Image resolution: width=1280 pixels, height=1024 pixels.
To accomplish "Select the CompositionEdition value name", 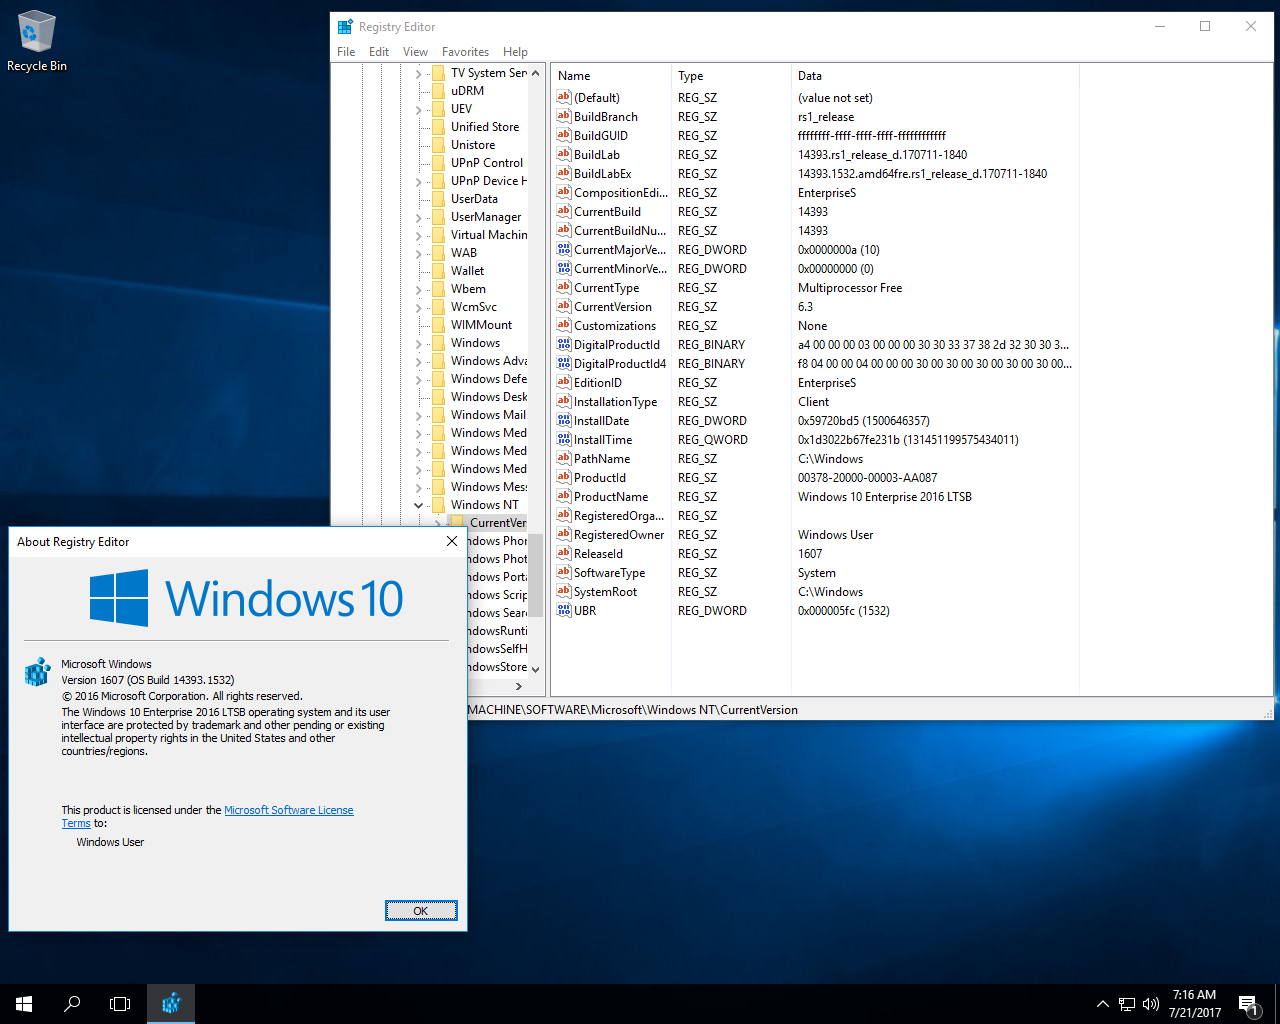I will [620, 192].
